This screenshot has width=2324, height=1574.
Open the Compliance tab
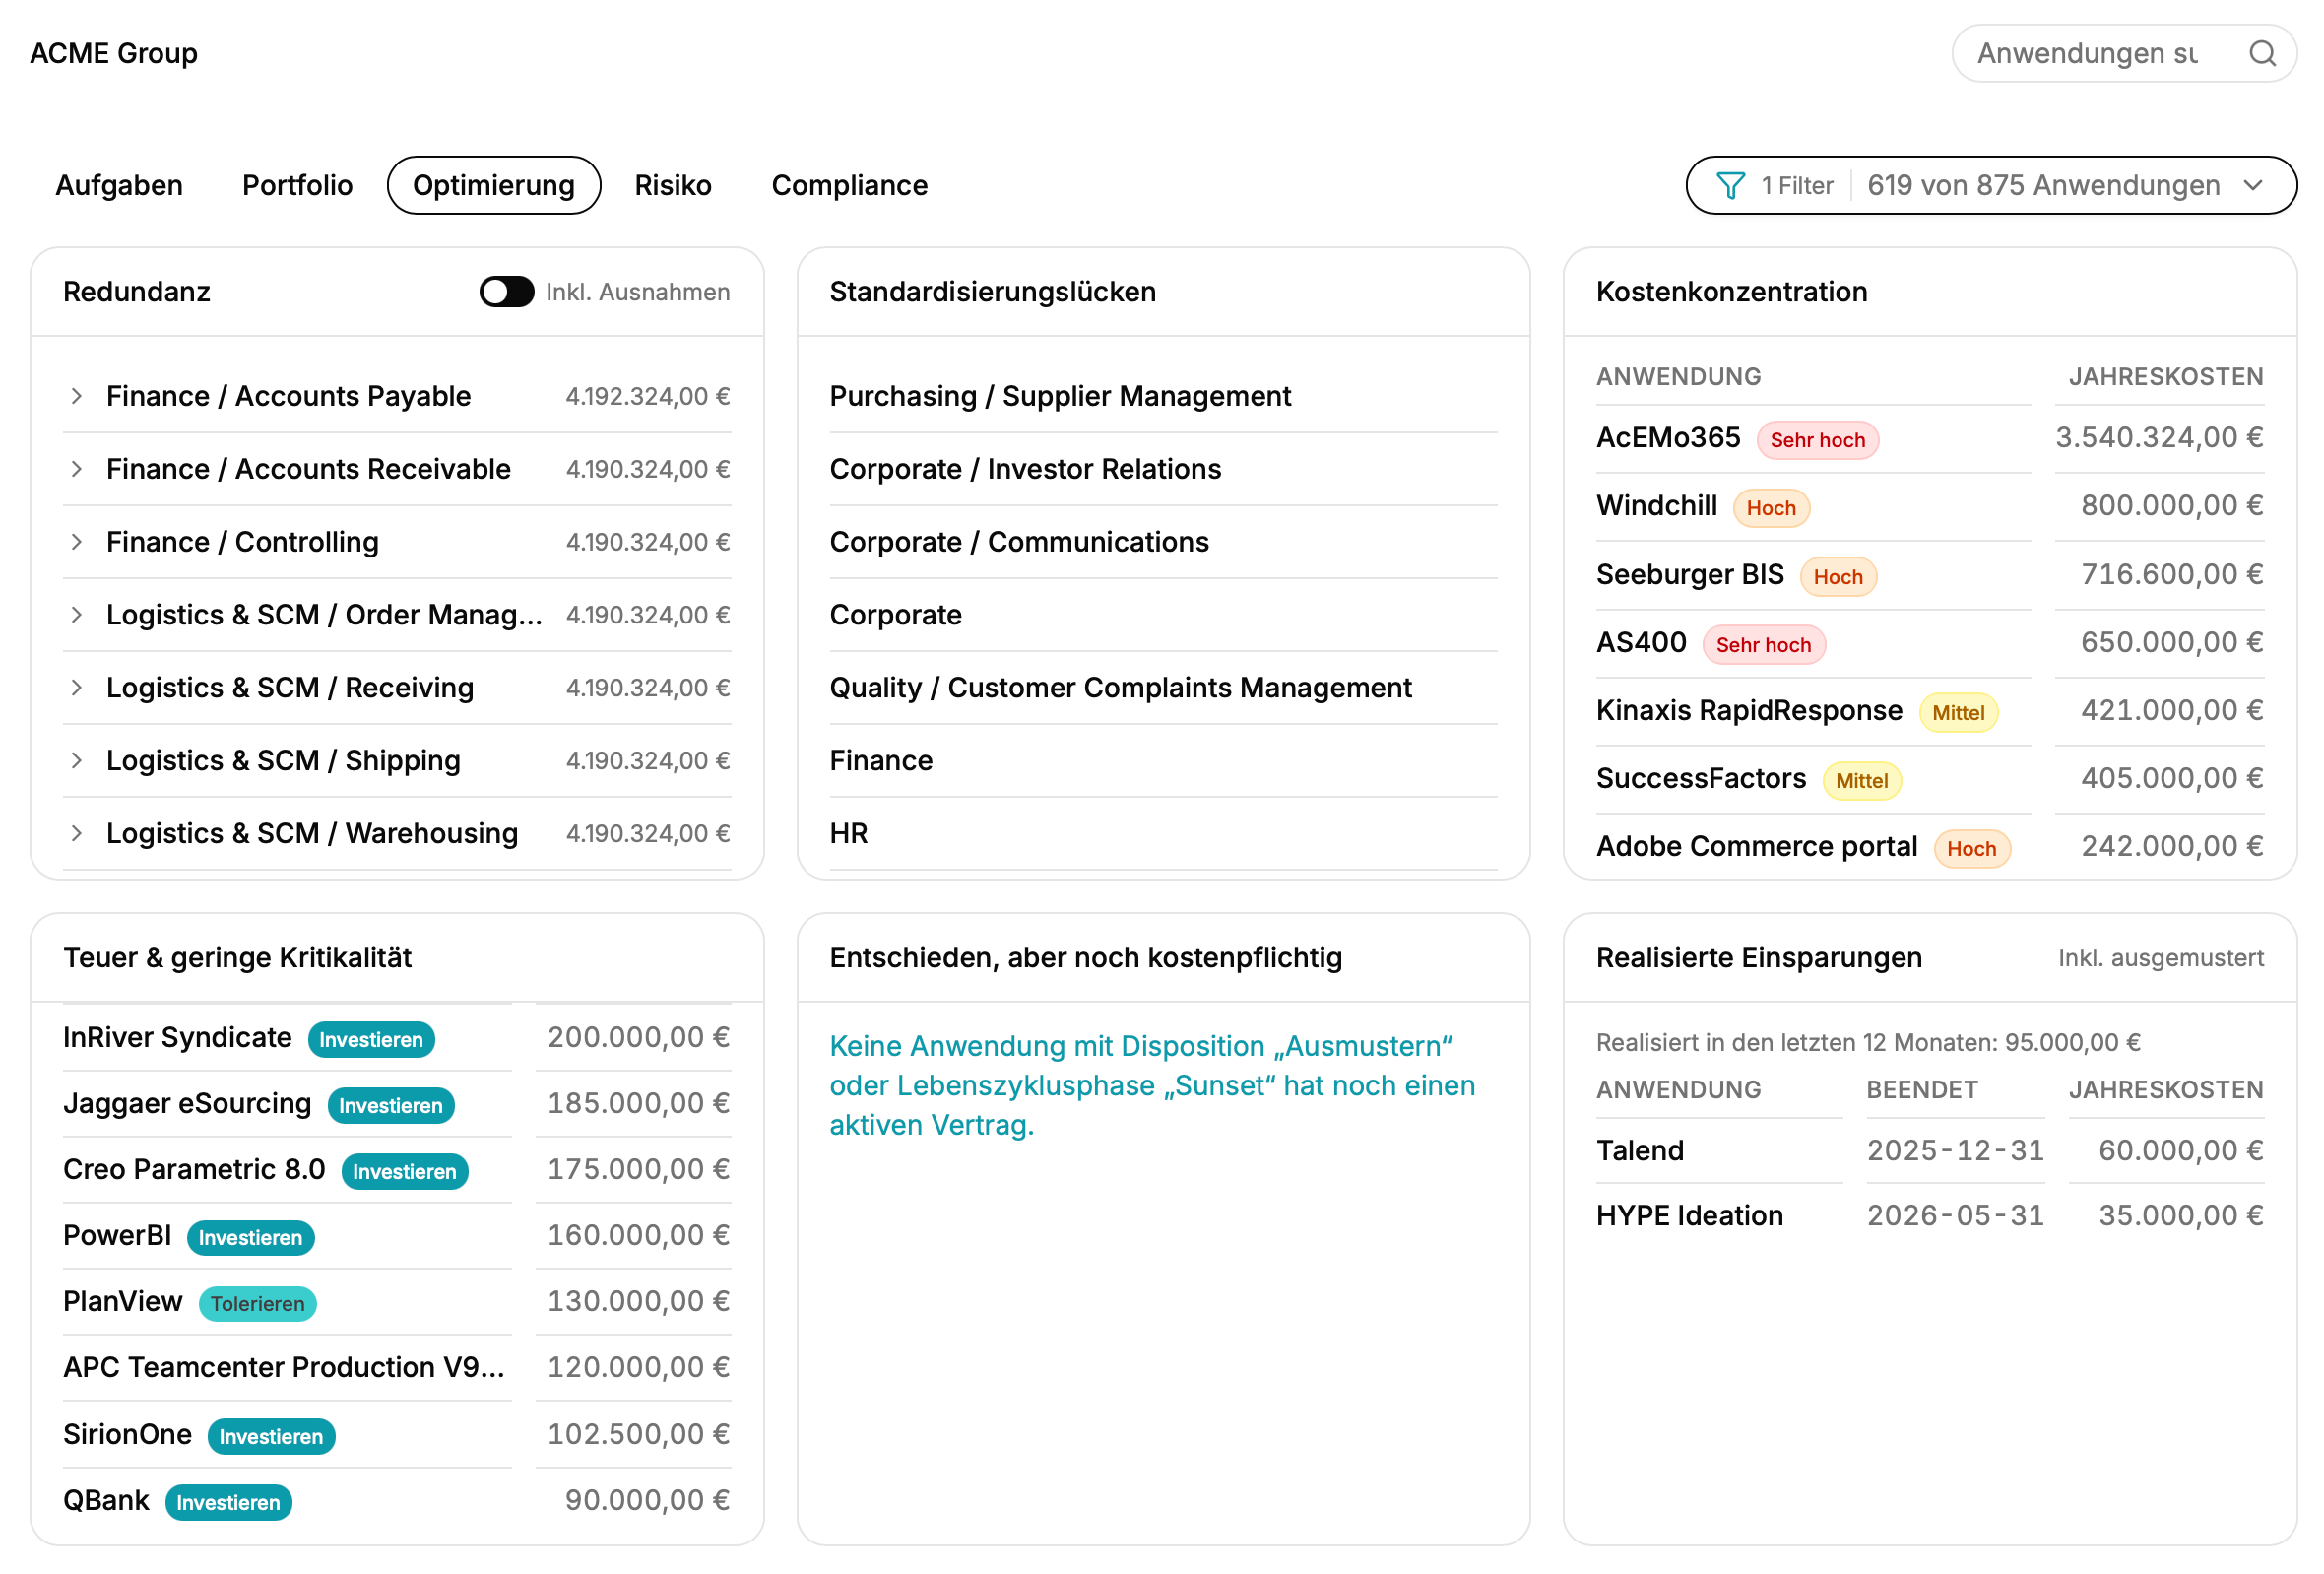850,185
